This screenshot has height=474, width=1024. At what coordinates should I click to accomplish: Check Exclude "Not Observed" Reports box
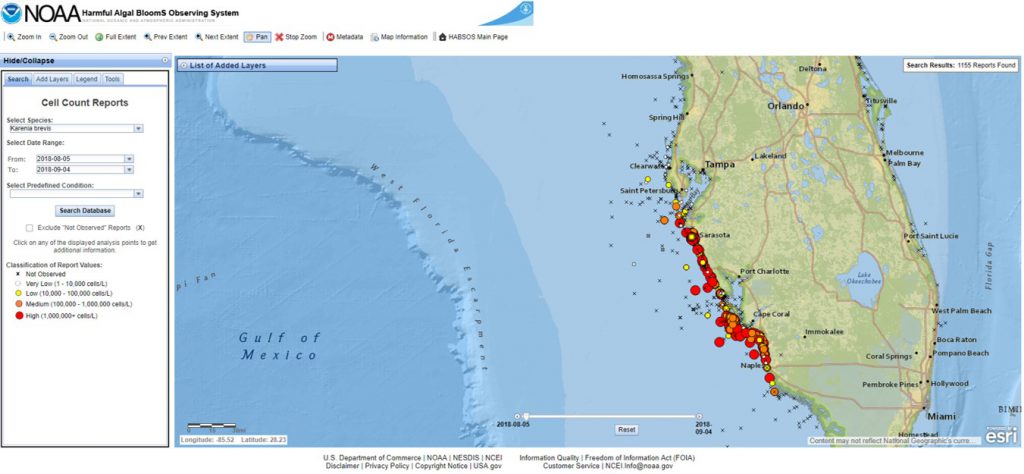tap(30, 228)
